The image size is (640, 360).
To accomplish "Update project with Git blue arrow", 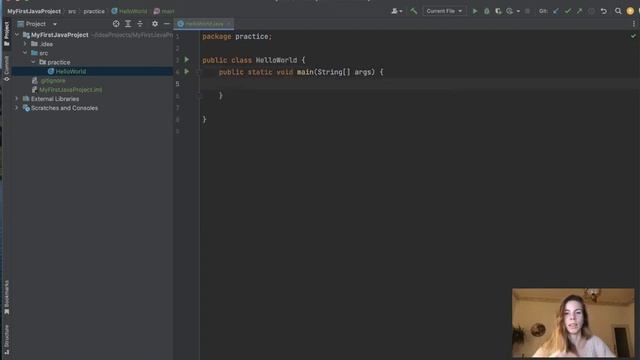I will (556, 11).
